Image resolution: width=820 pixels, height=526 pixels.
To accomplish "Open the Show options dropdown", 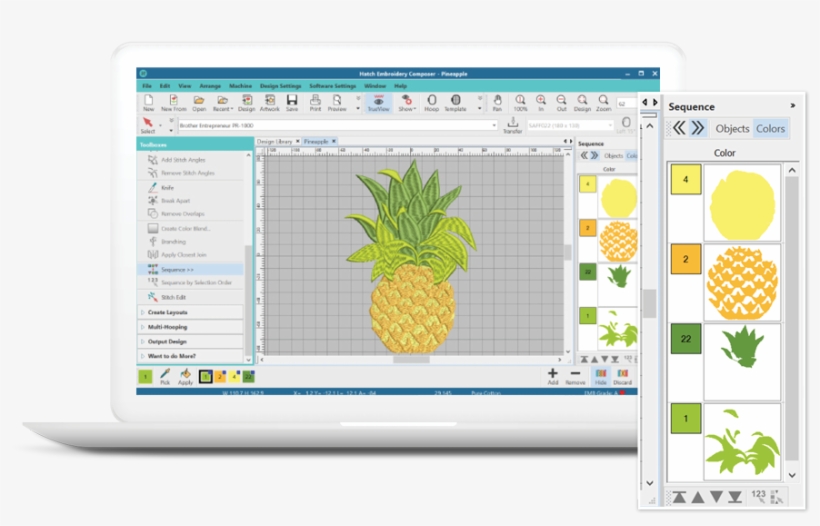I will 406,102.
